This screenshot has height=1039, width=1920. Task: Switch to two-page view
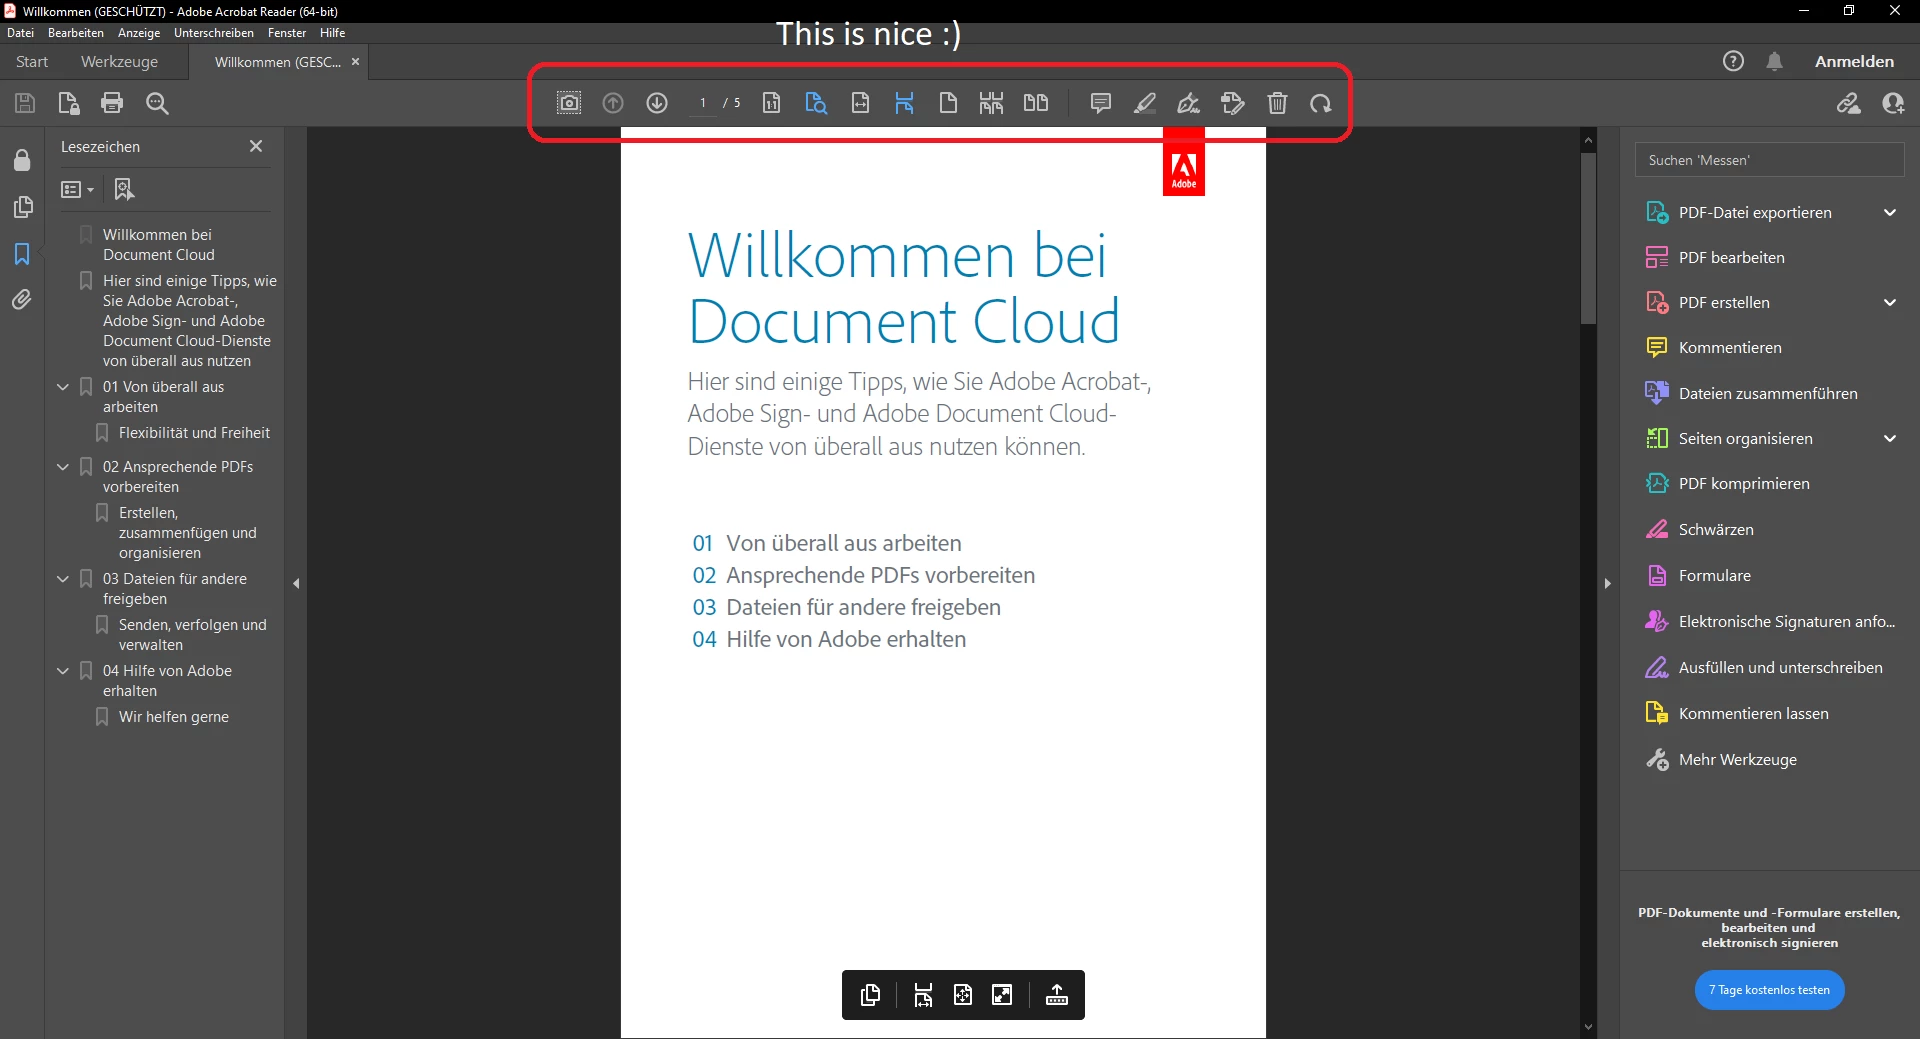(x=1036, y=103)
